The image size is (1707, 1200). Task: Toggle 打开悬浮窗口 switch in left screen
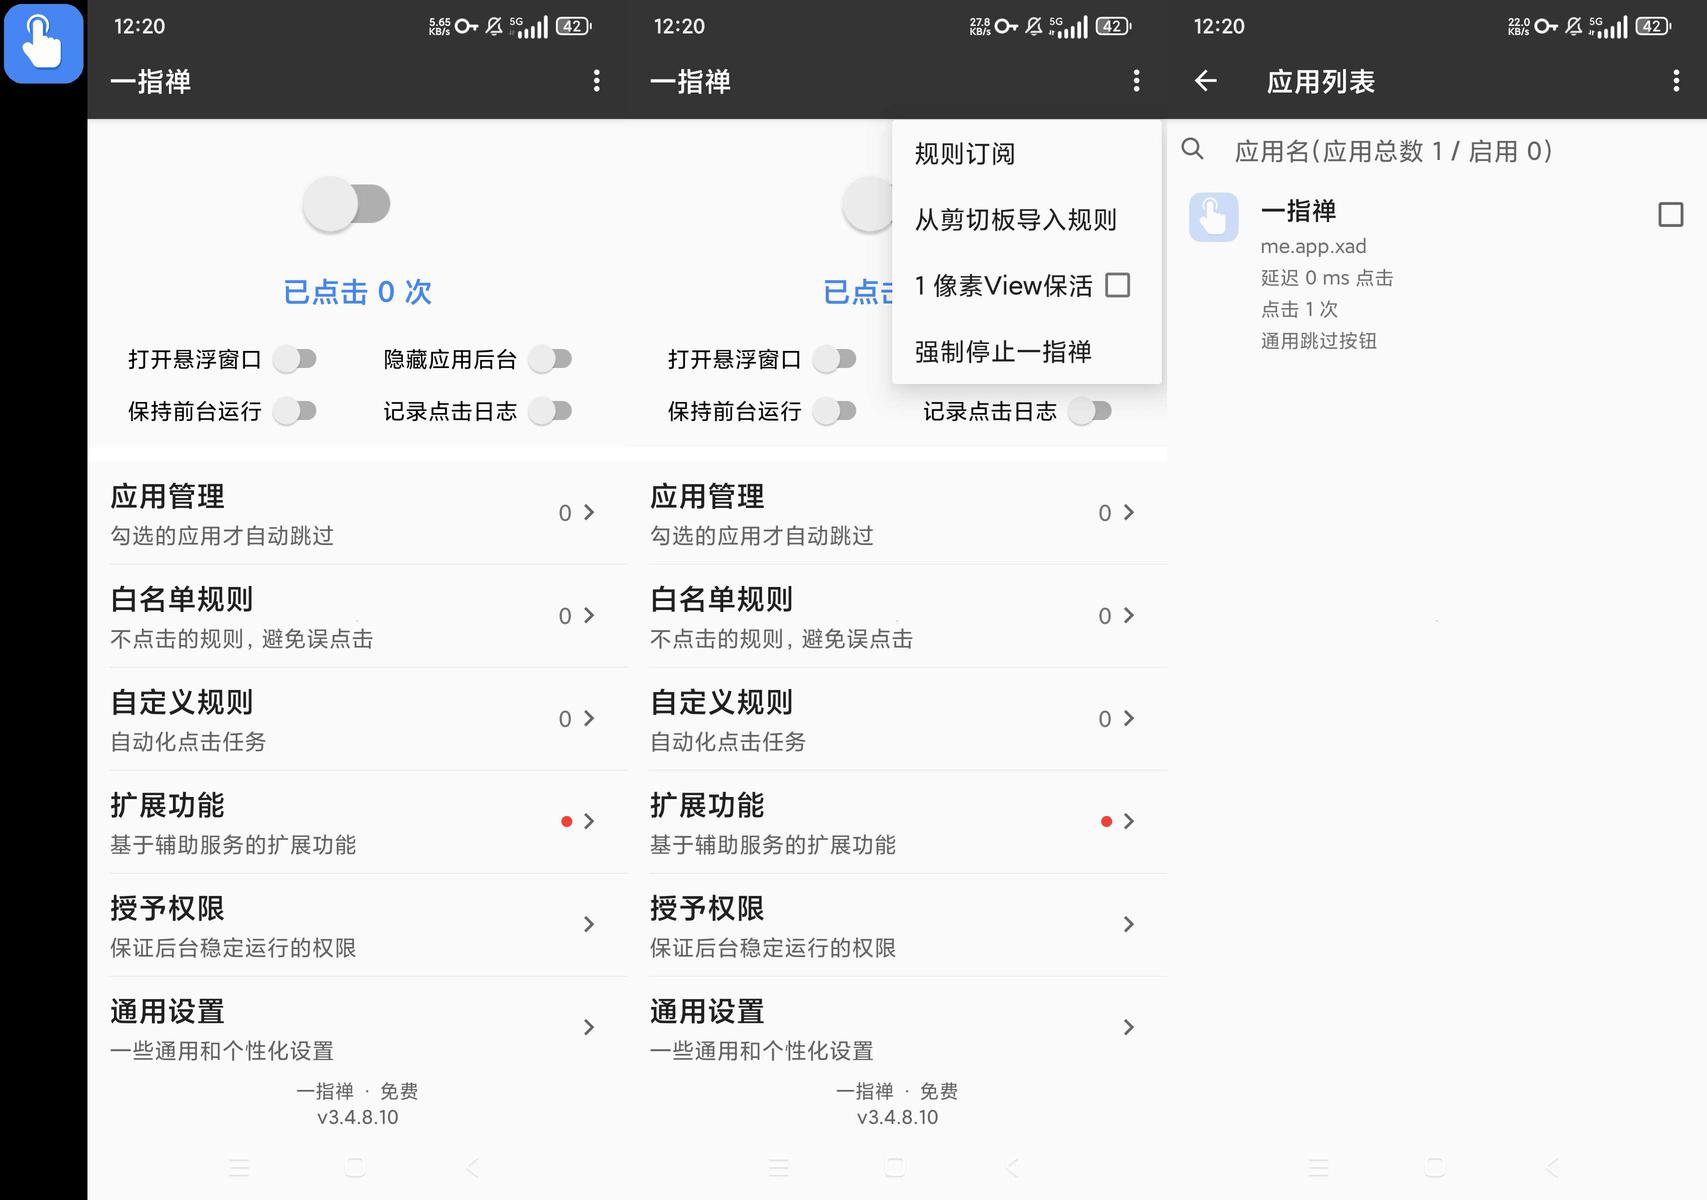(295, 359)
